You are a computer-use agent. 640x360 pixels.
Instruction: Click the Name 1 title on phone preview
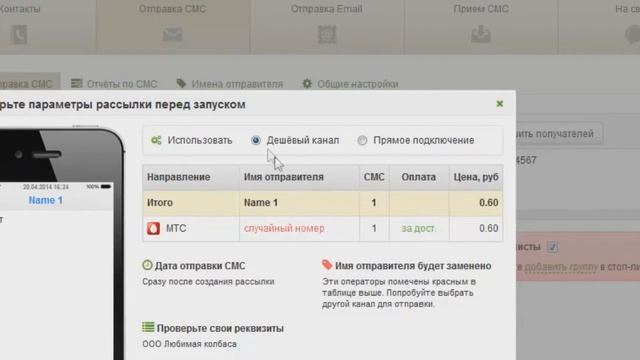click(46, 200)
